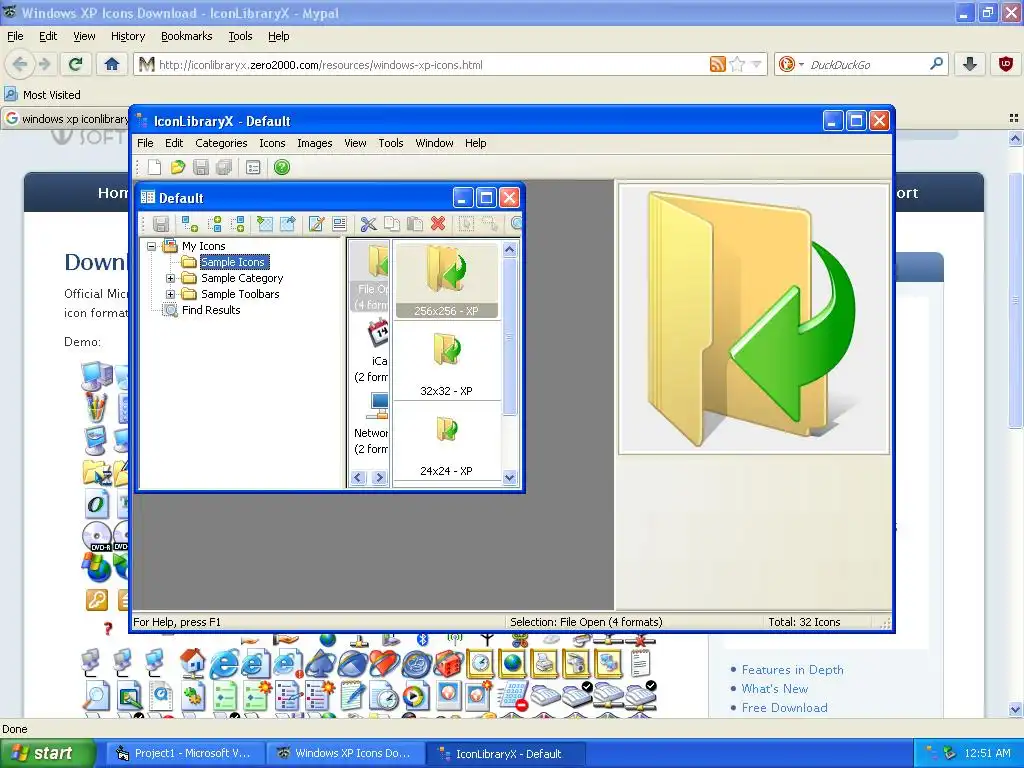1024x768 pixels.
Task: Click the icon list scroll-right arrow
Action: (x=379, y=477)
